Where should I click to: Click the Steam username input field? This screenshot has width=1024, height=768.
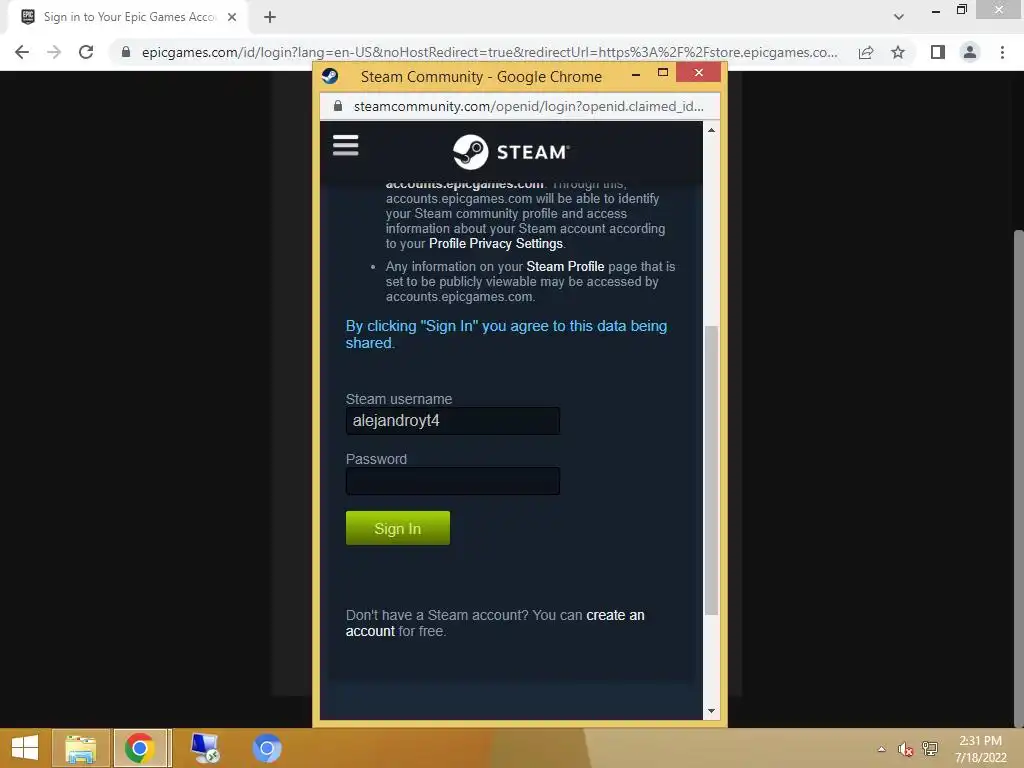coord(453,421)
